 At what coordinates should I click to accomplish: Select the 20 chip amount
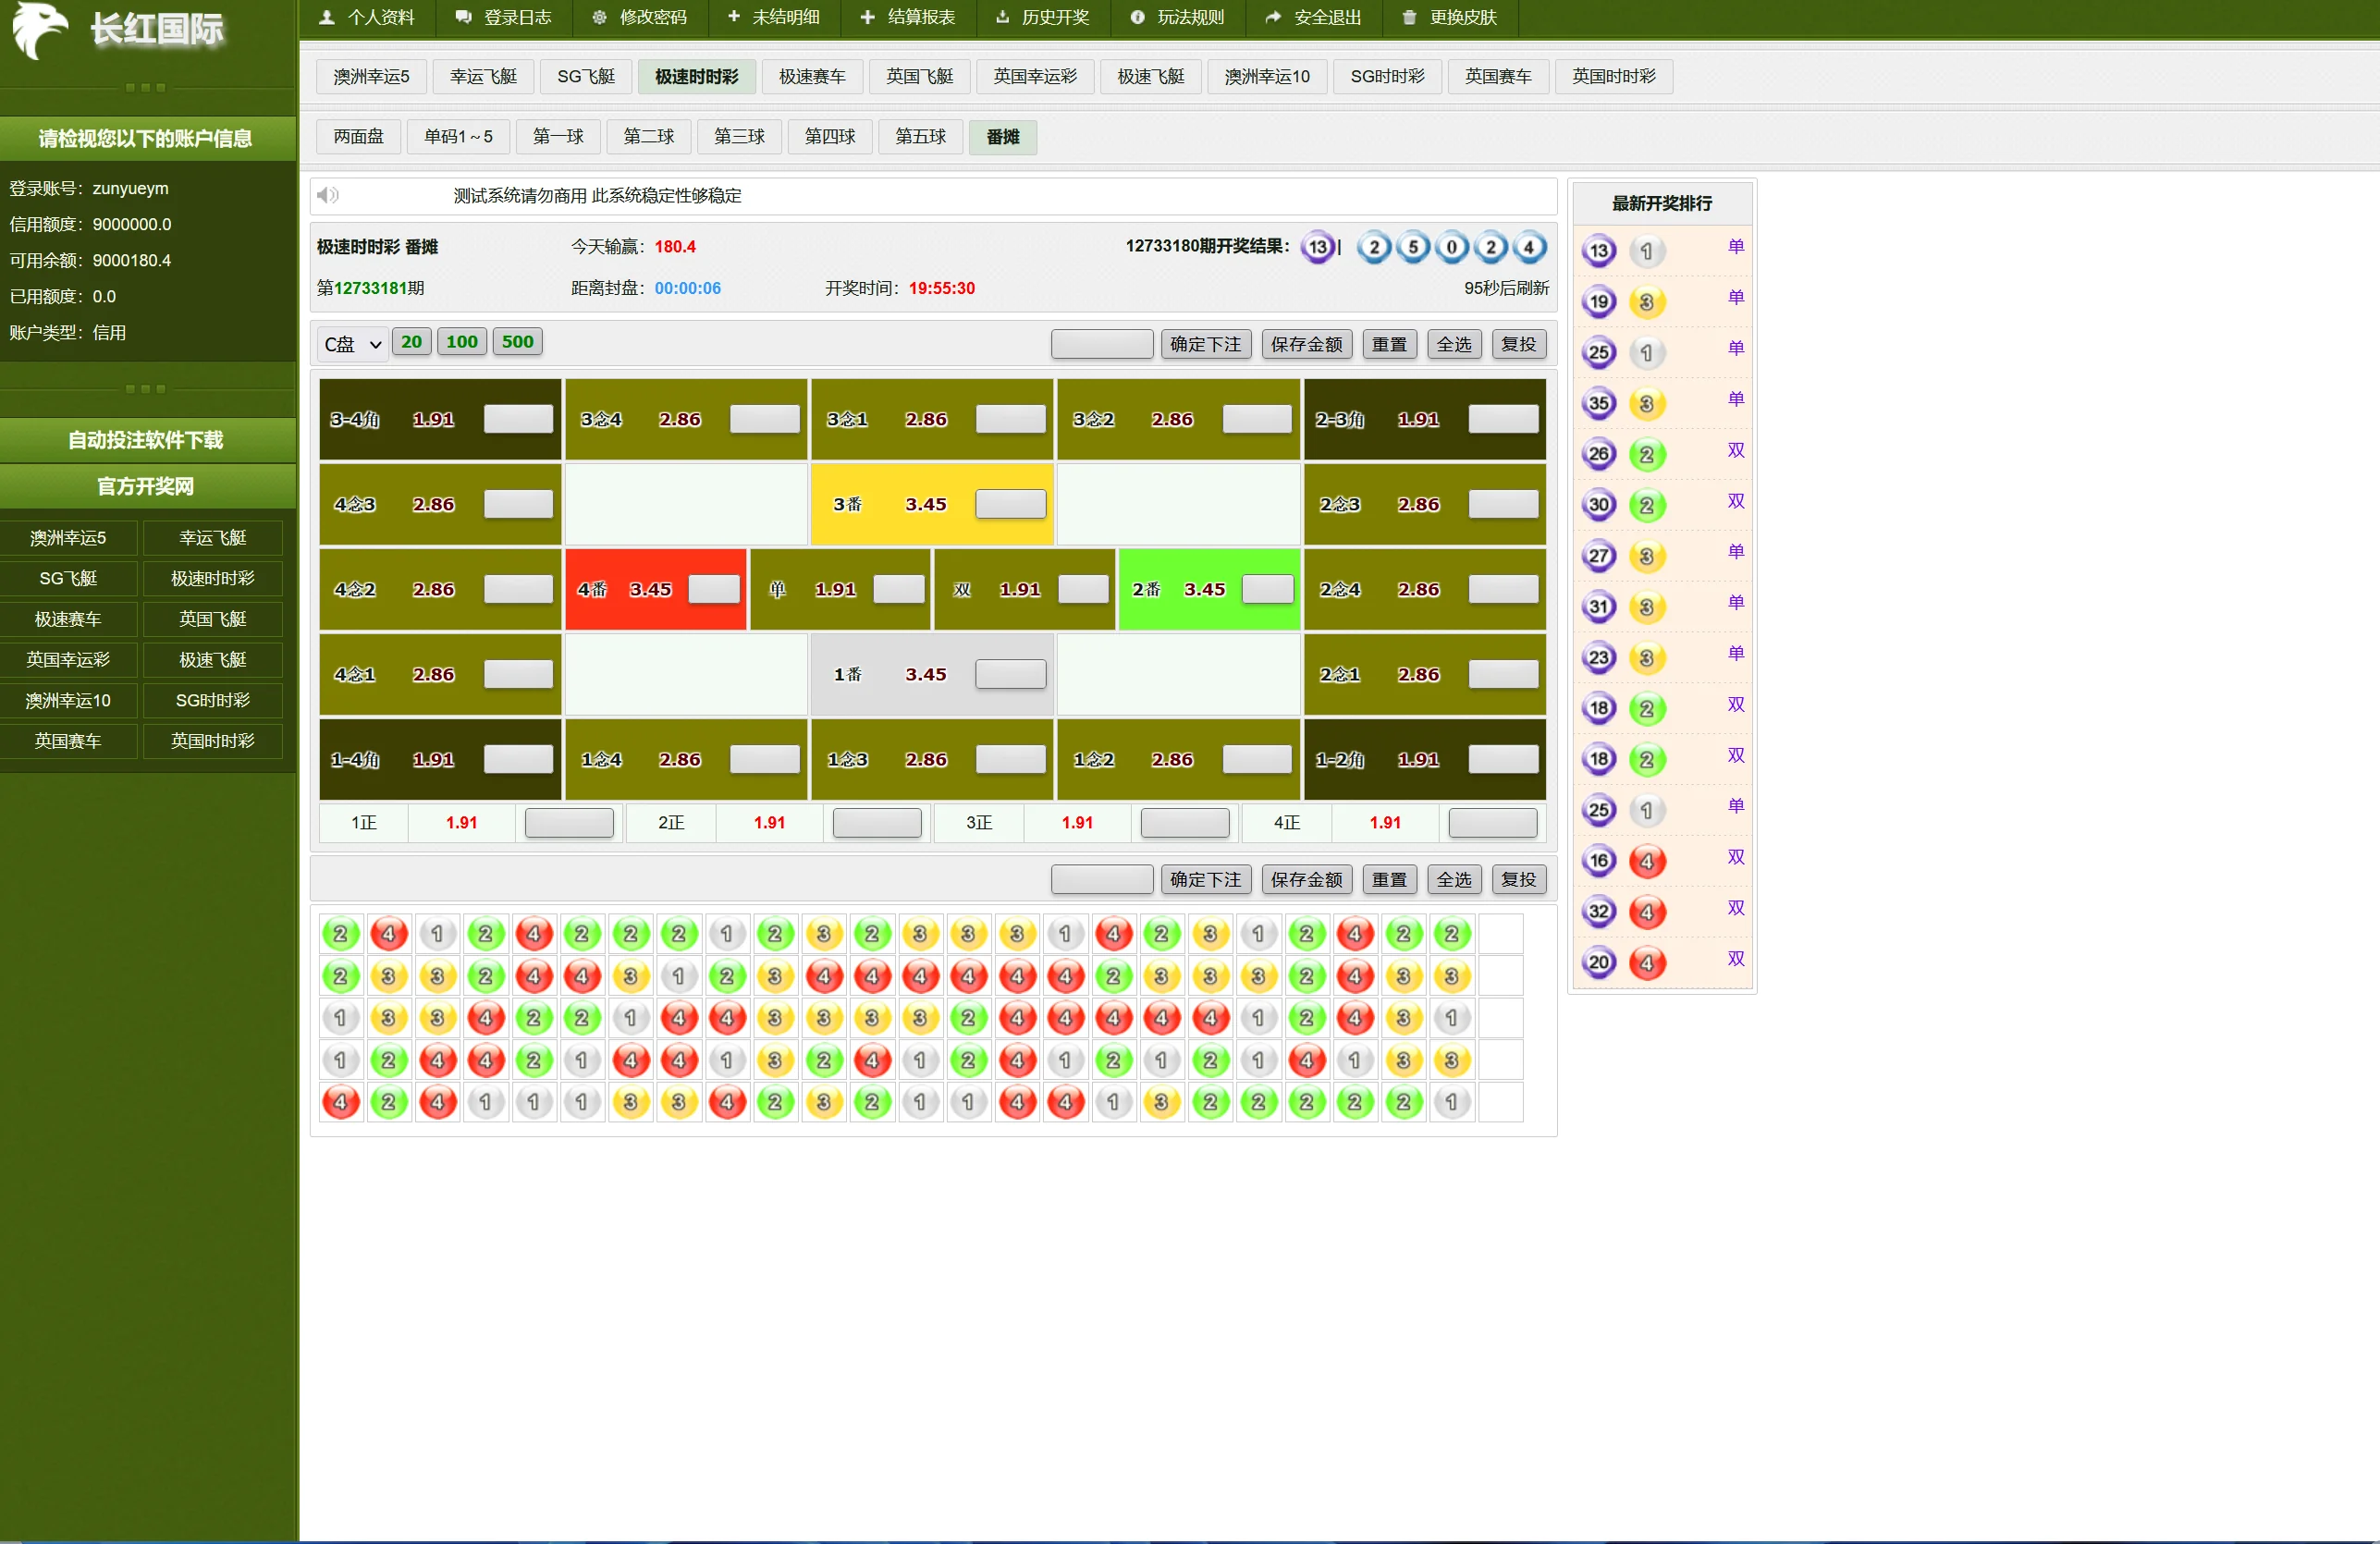click(411, 342)
